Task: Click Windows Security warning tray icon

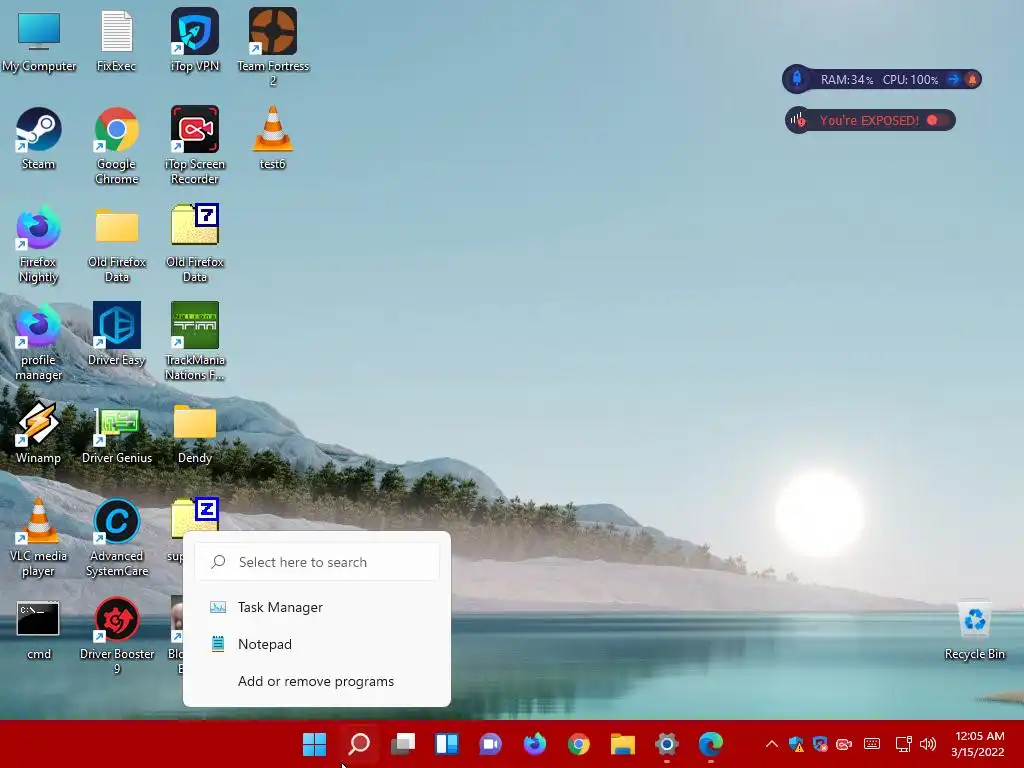Action: click(x=796, y=744)
